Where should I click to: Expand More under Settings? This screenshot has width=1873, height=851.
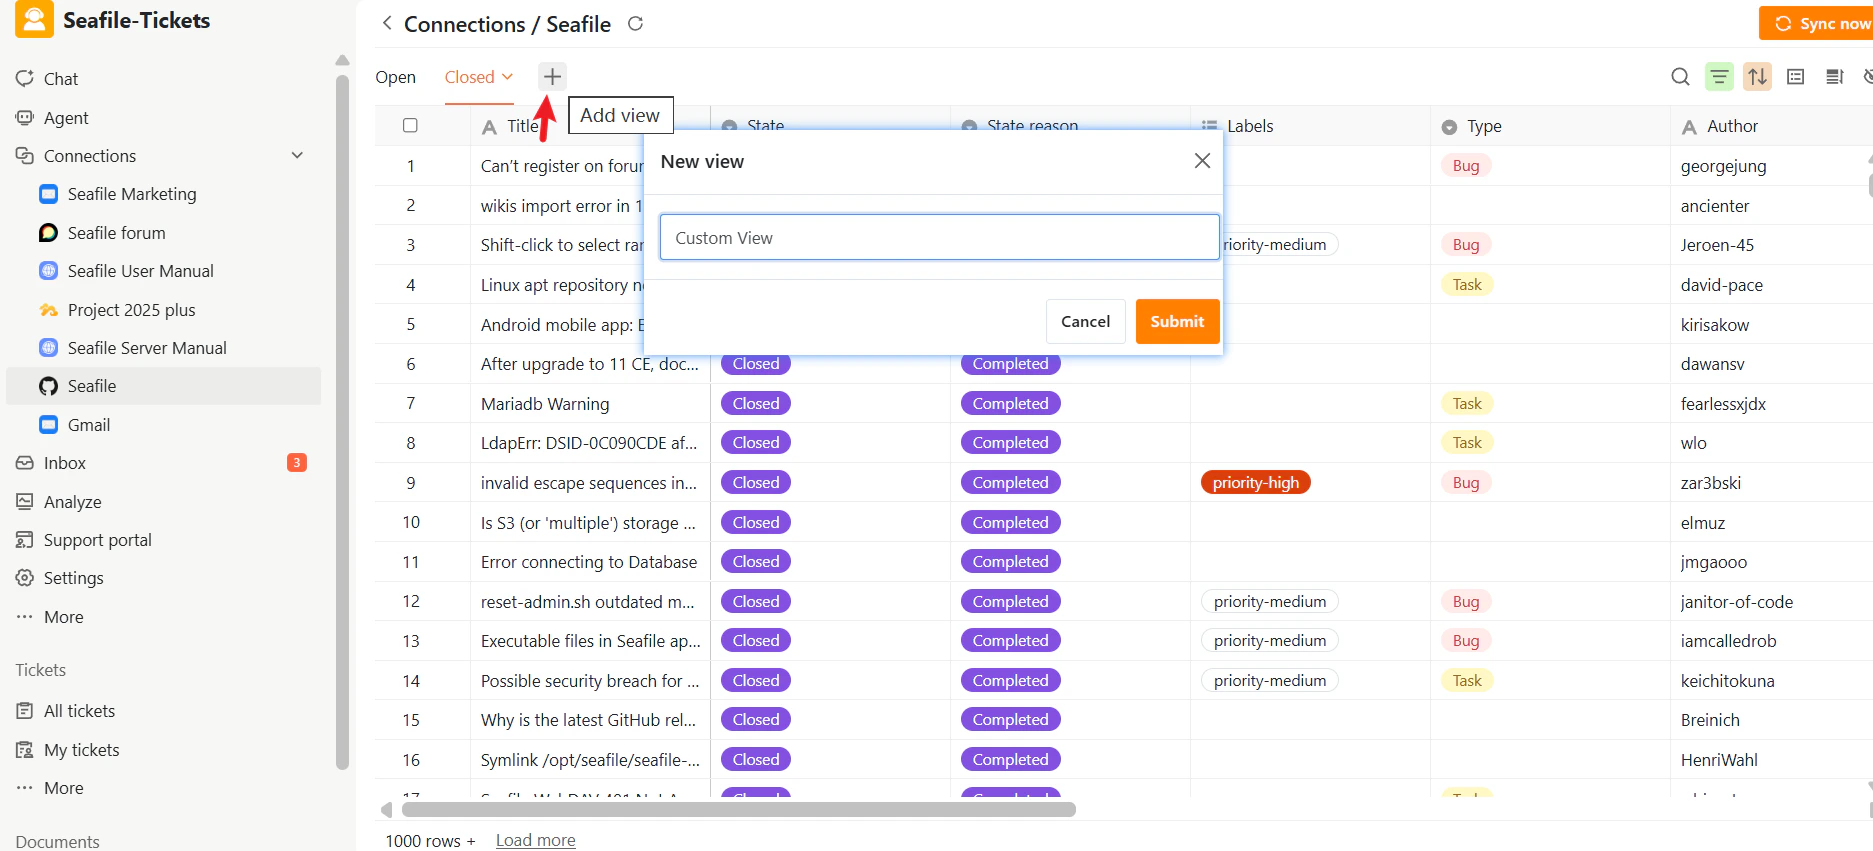(63, 617)
